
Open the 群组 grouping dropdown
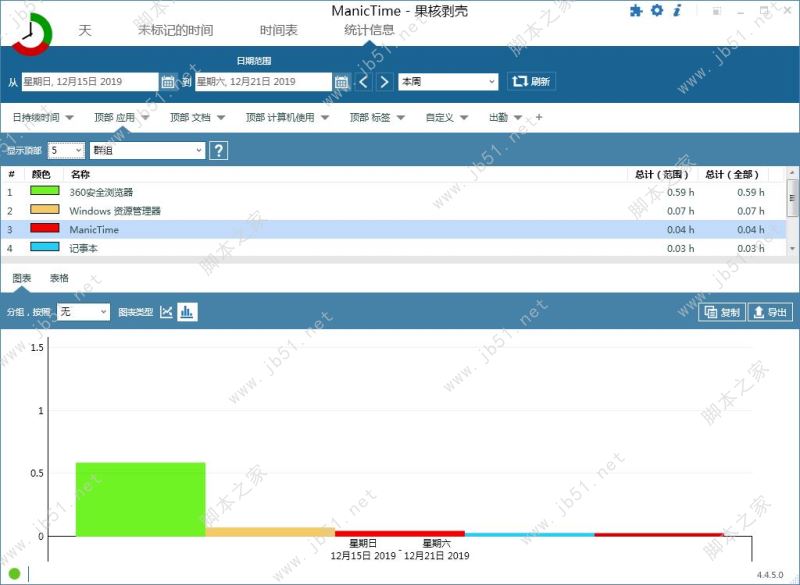pyautogui.click(x=147, y=150)
